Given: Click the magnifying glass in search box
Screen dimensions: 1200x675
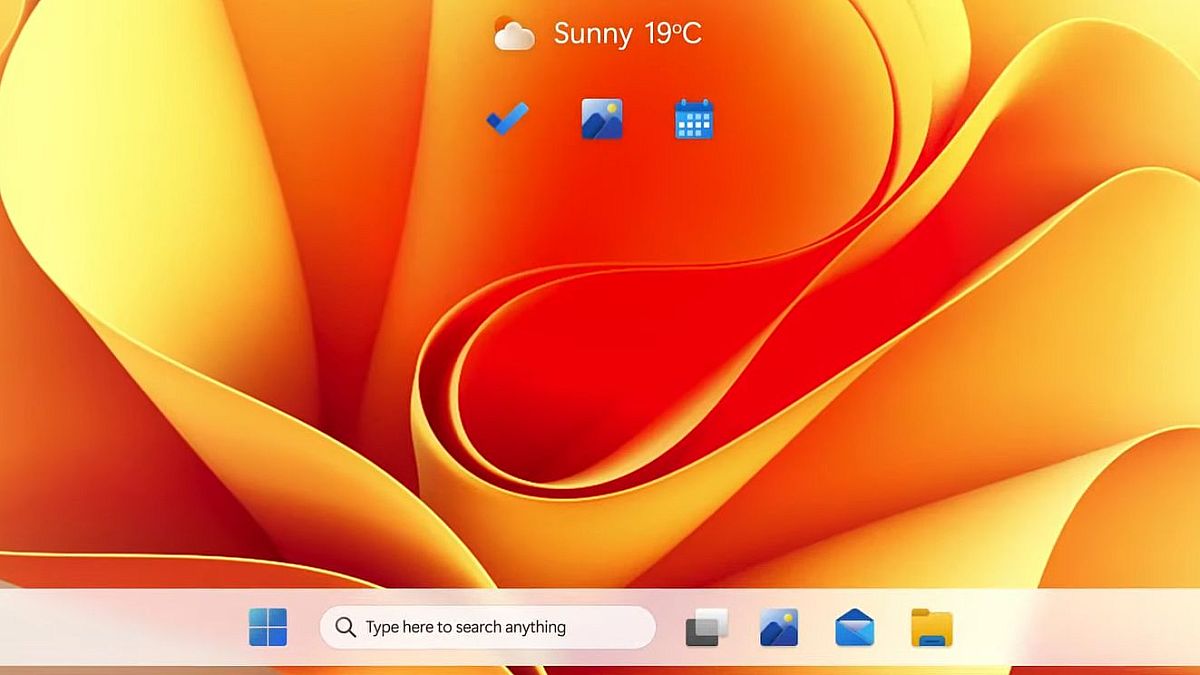Looking at the screenshot, I should pos(345,627).
